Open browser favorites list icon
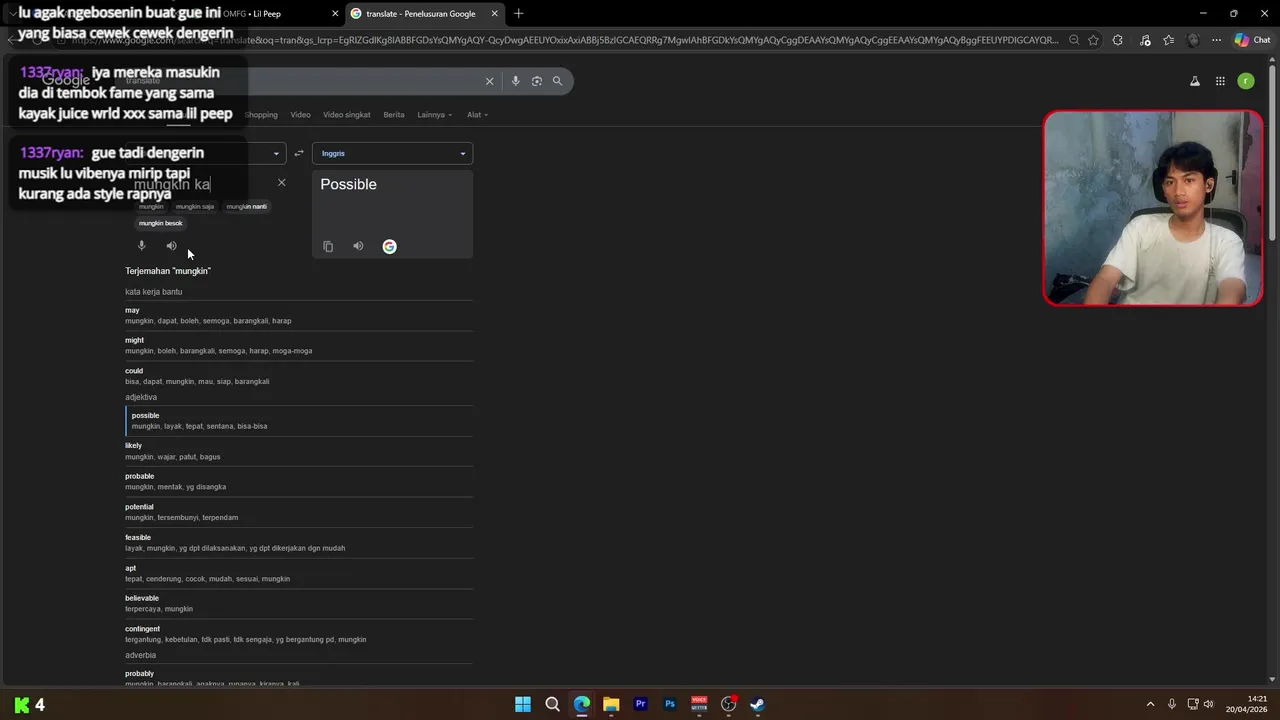1280x720 pixels. [x=1168, y=40]
